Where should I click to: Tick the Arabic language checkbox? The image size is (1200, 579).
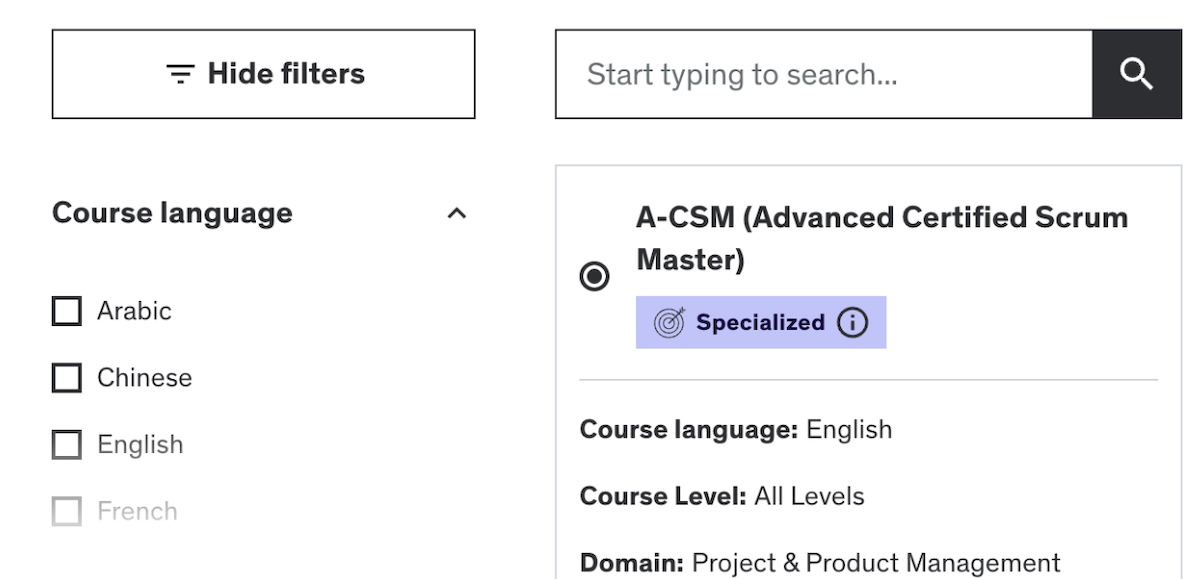(66, 311)
